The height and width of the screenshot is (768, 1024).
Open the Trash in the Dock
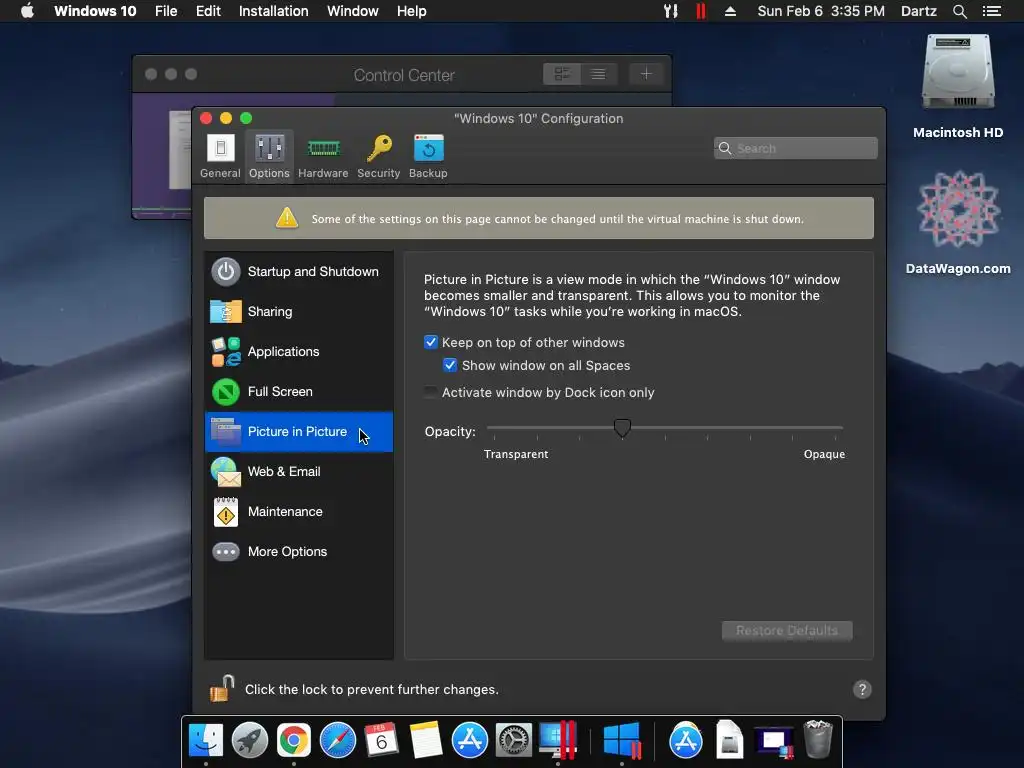pos(818,739)
